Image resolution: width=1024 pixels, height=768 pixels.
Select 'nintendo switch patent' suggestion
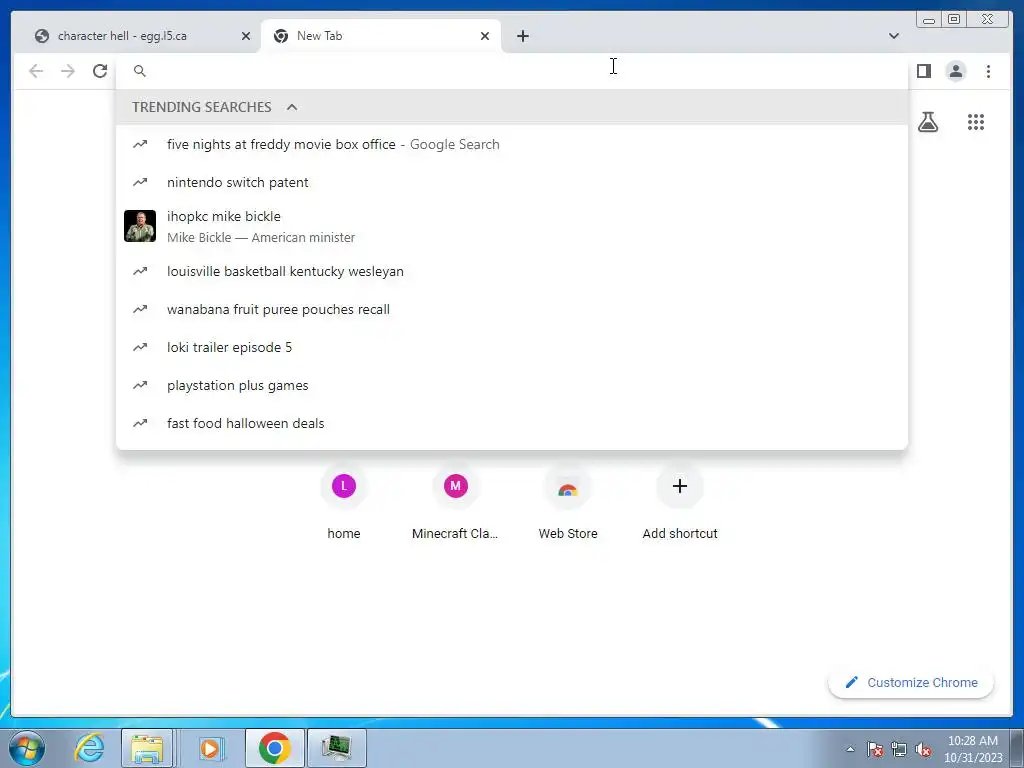(x=512, y=182)
